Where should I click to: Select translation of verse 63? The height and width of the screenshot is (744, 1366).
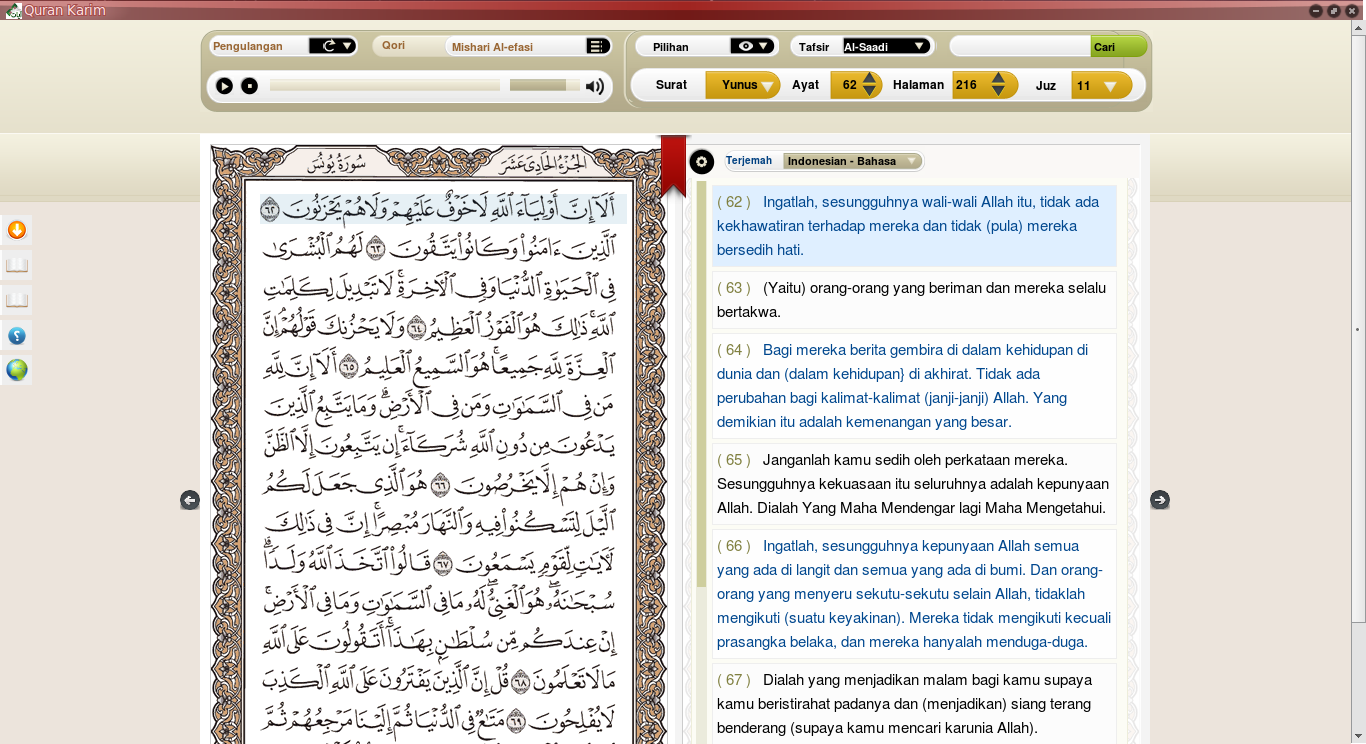(x=914, y=300)
